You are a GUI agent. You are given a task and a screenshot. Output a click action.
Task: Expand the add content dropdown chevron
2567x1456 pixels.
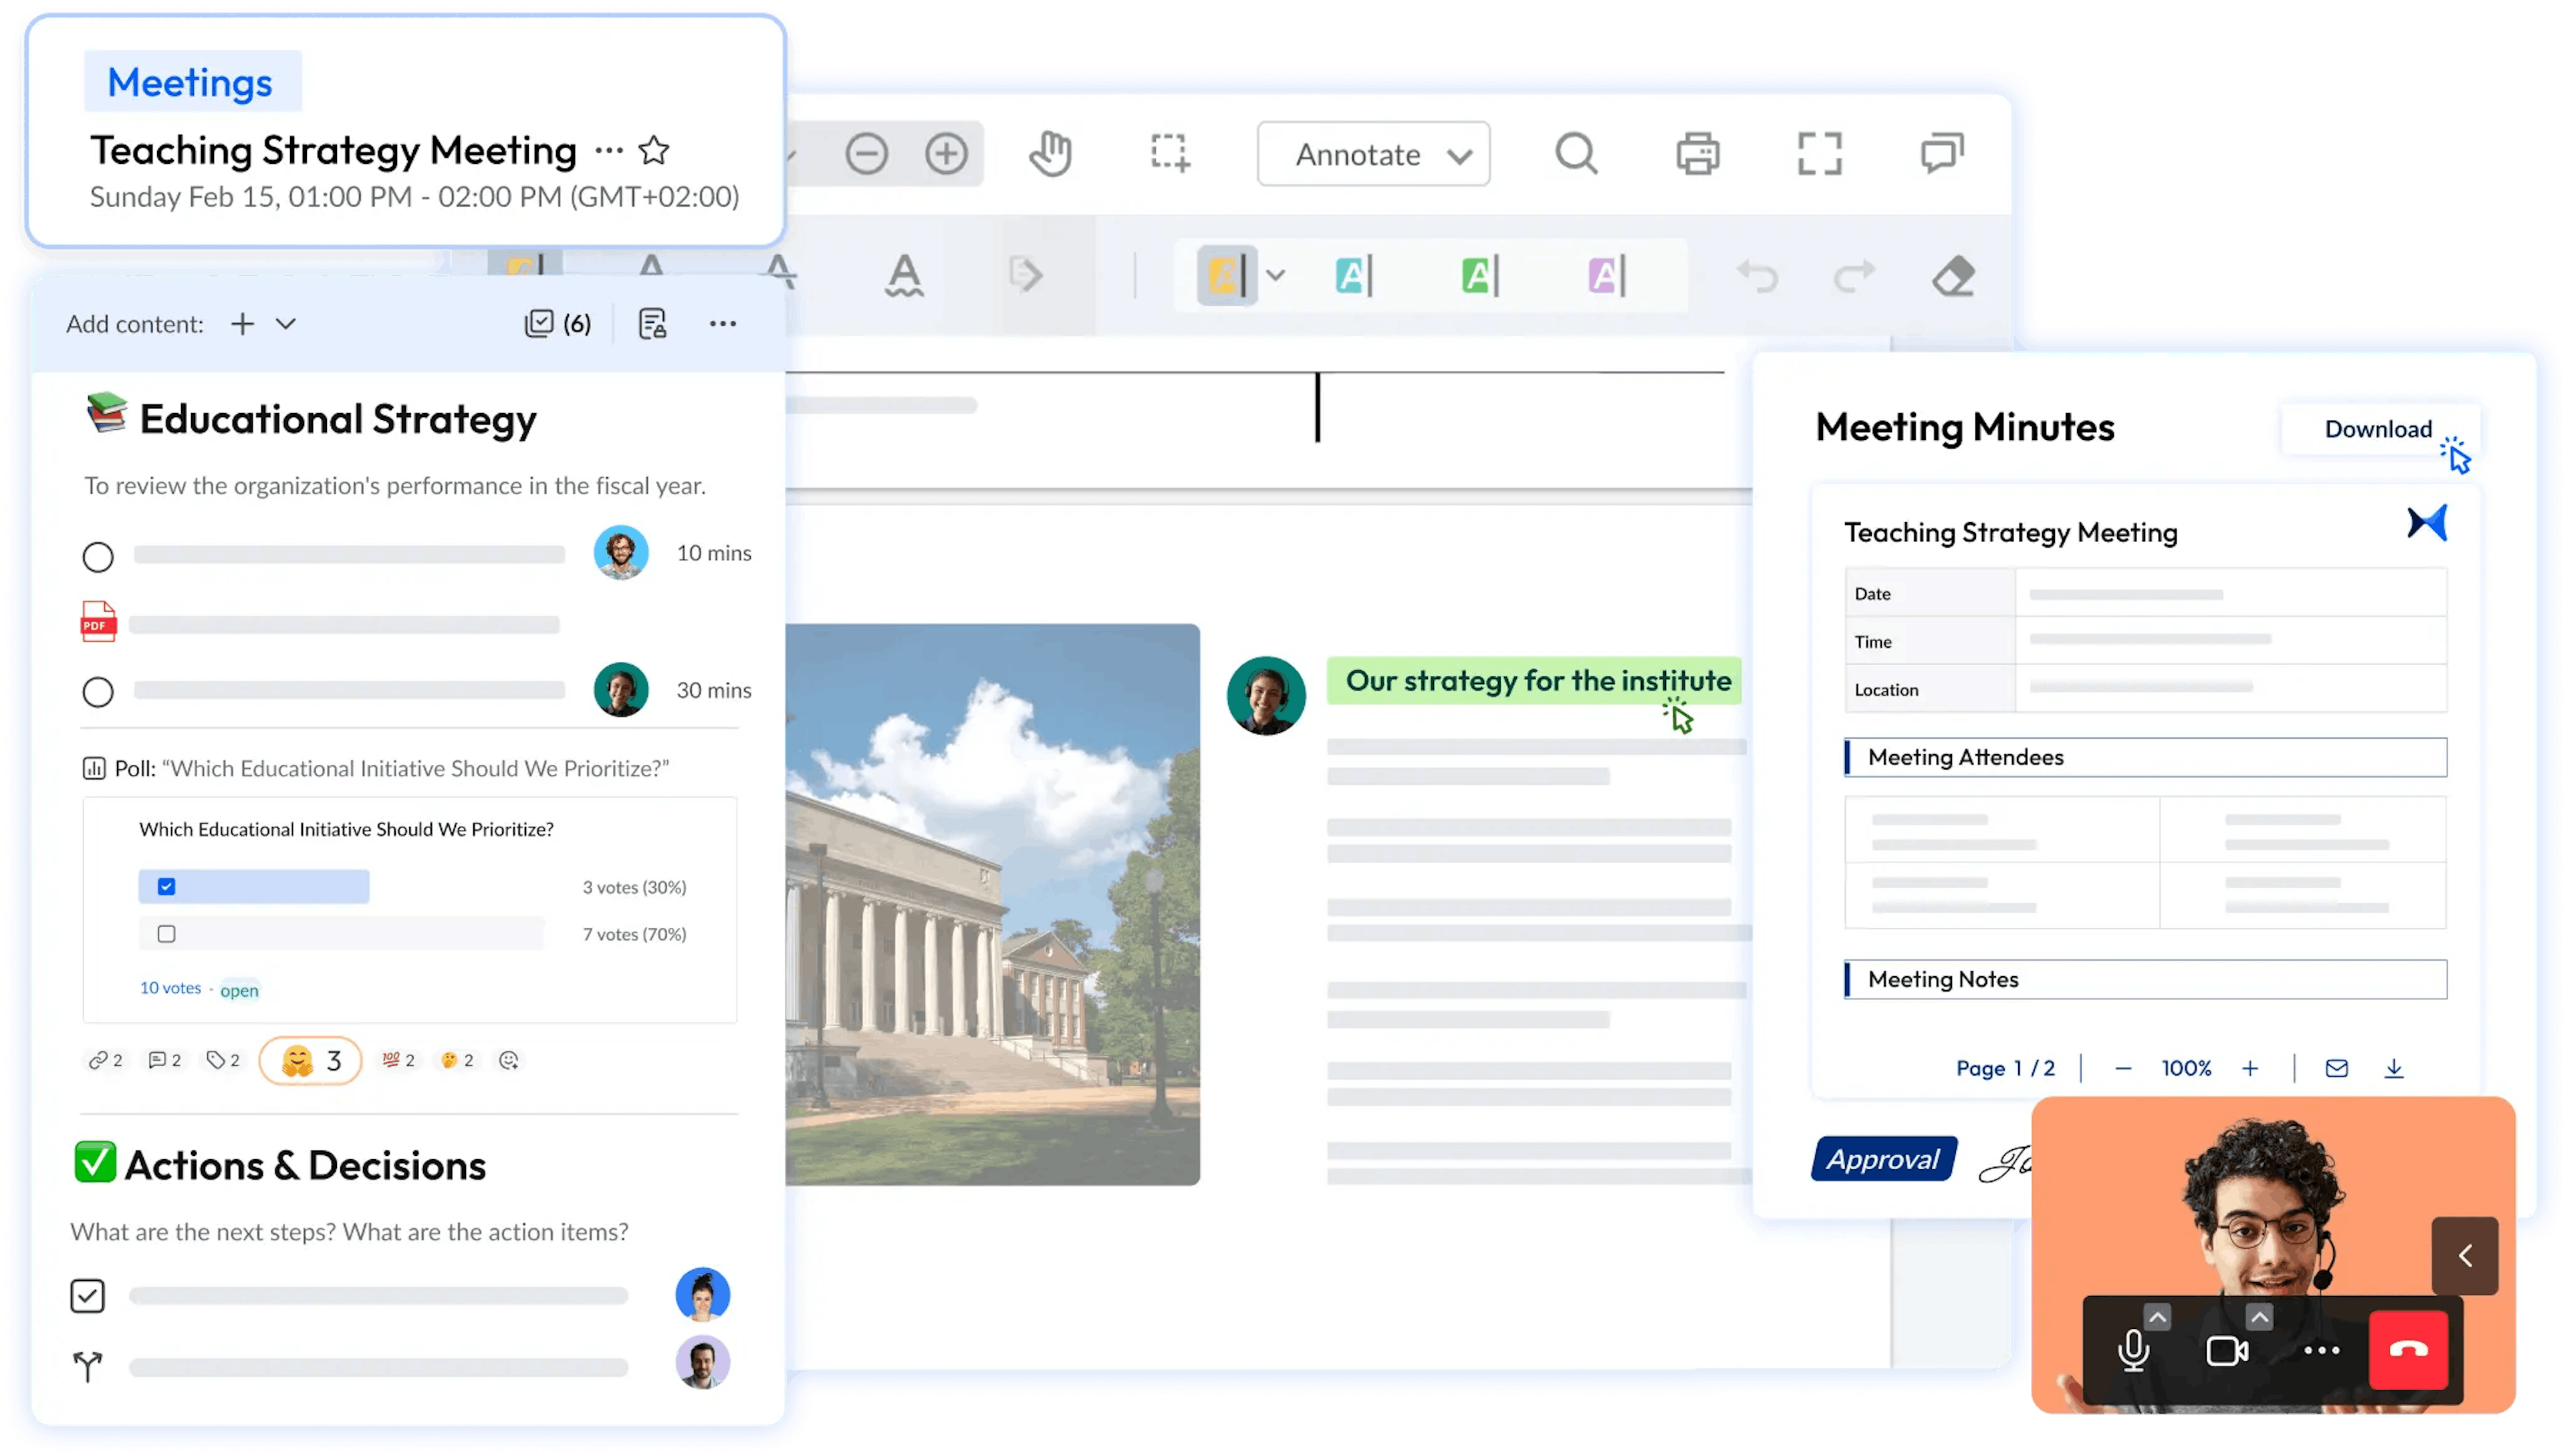(286, 323)
